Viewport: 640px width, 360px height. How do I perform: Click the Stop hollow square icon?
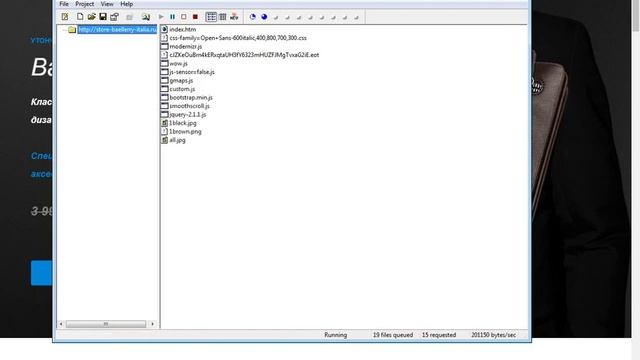184,17
